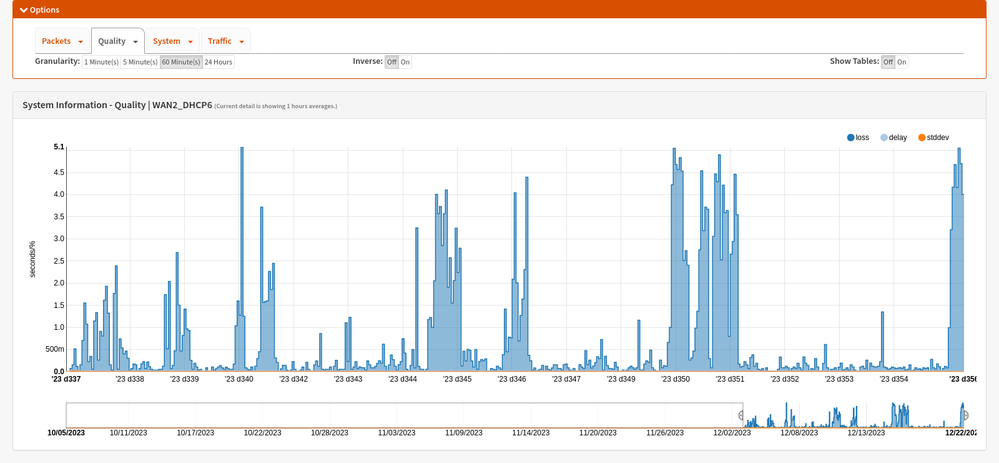Choose 24 Hours granularity
999x463 pixels.
[x=218, y=62]
